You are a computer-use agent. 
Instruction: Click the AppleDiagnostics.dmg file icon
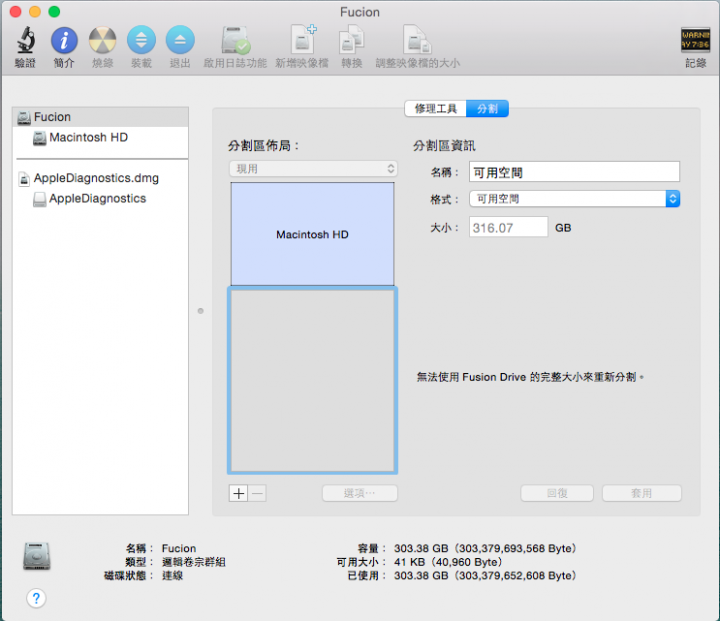pos(23,179)
